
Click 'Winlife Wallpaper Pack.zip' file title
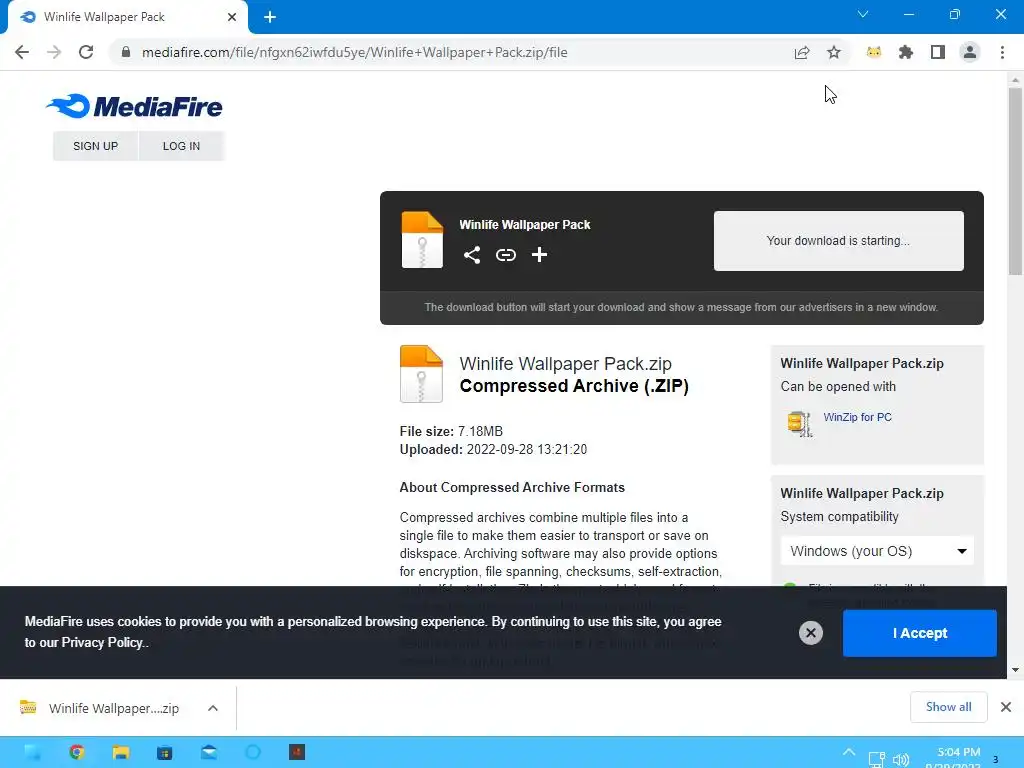pyautogui.click(x=565, y=363)
